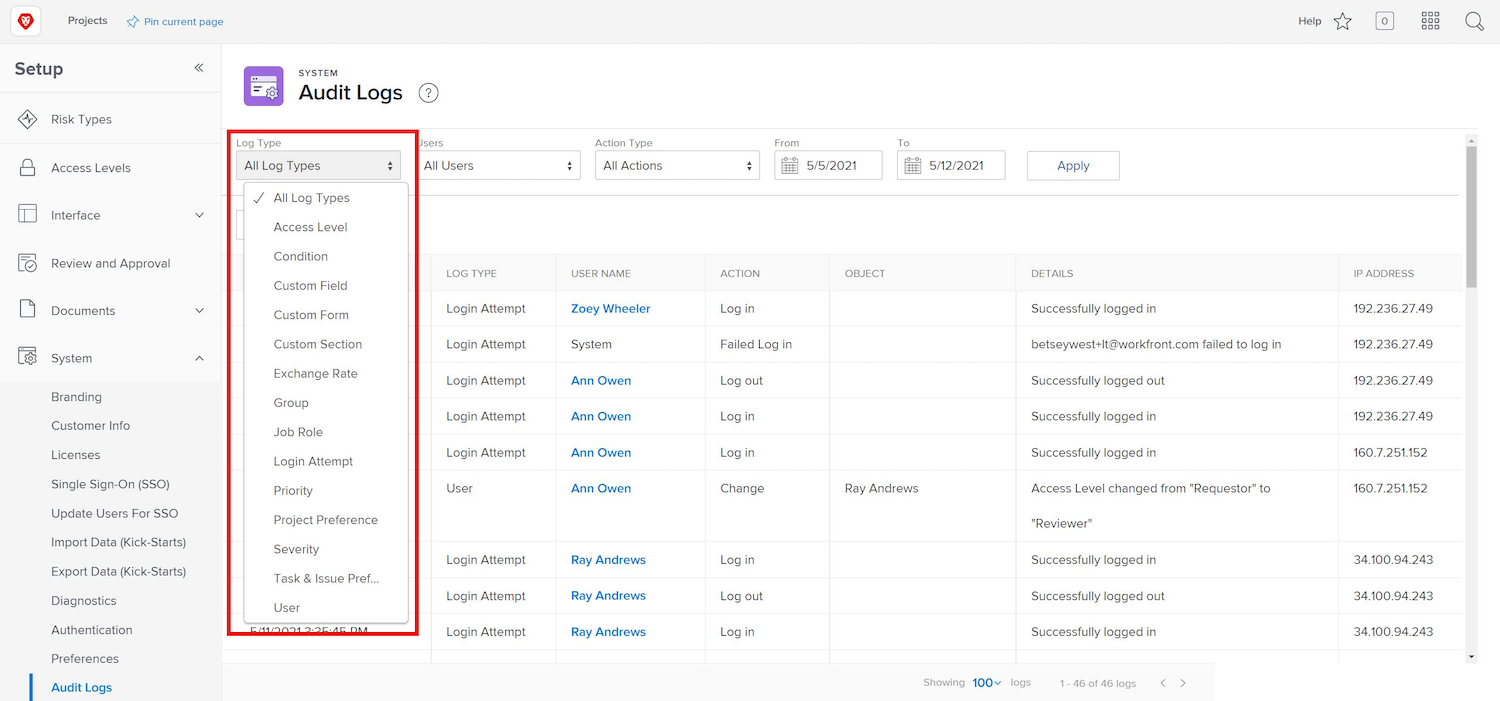
Task: Open the notifications counter icon
Action: [x=1384, y=20]
